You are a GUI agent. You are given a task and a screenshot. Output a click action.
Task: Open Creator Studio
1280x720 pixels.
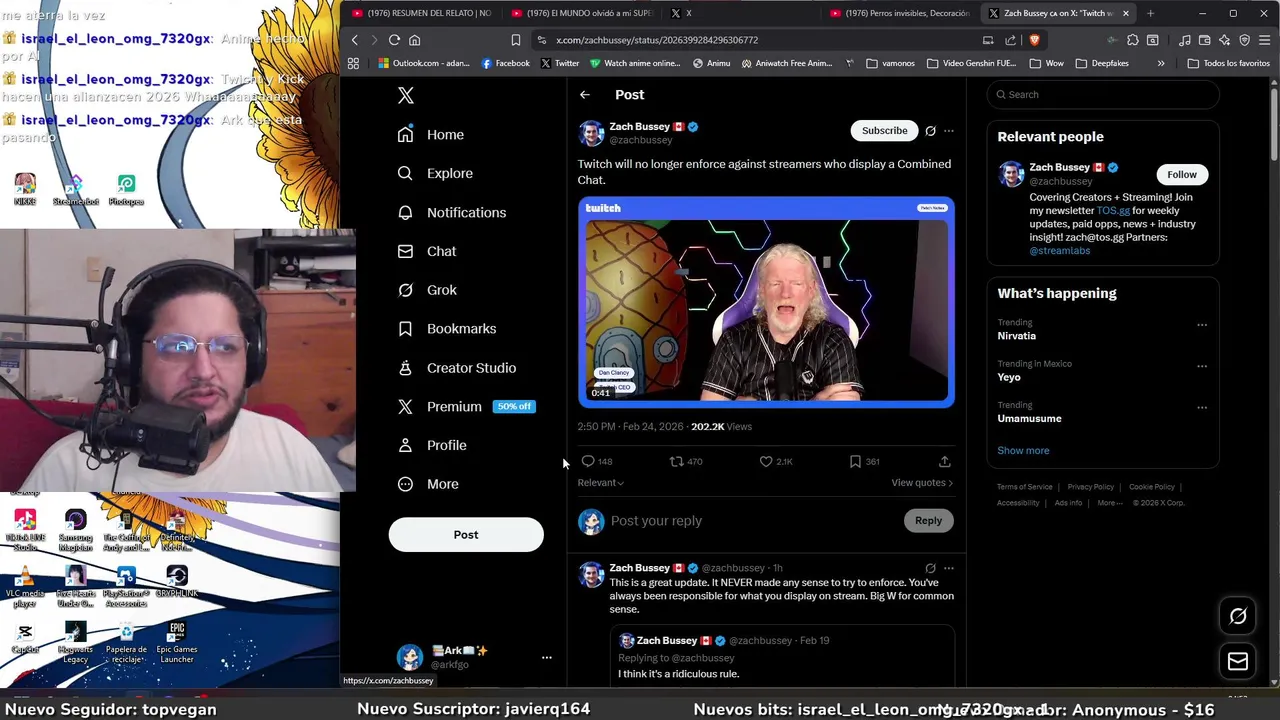(457, 368)
